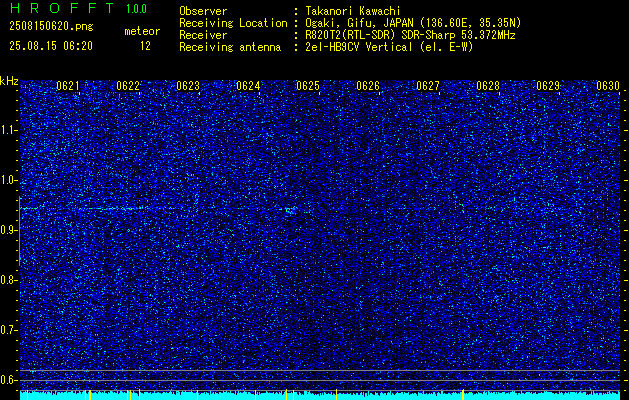Click the bright meteor echo burst before 0625

click(291, 211)
